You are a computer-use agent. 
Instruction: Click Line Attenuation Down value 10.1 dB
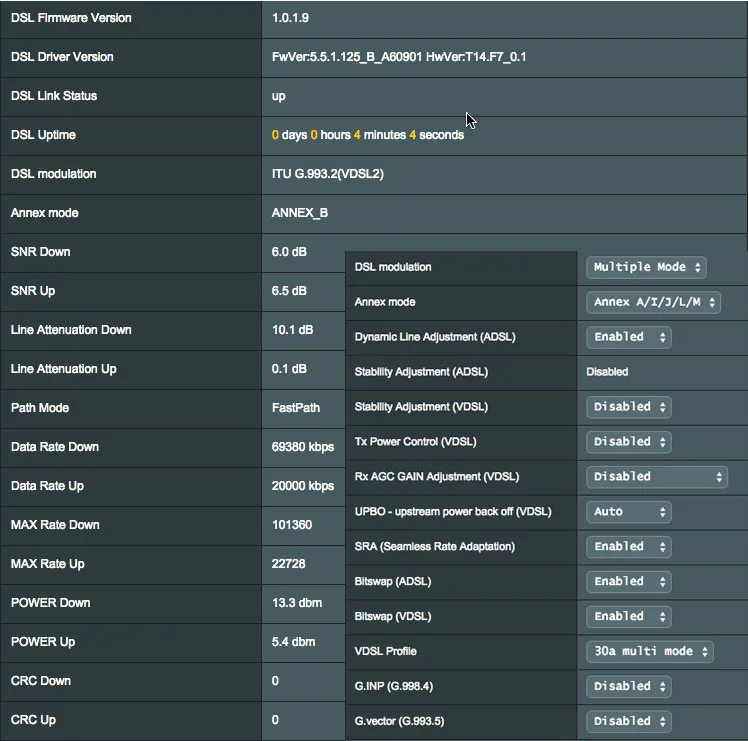[x=292, y=330]
